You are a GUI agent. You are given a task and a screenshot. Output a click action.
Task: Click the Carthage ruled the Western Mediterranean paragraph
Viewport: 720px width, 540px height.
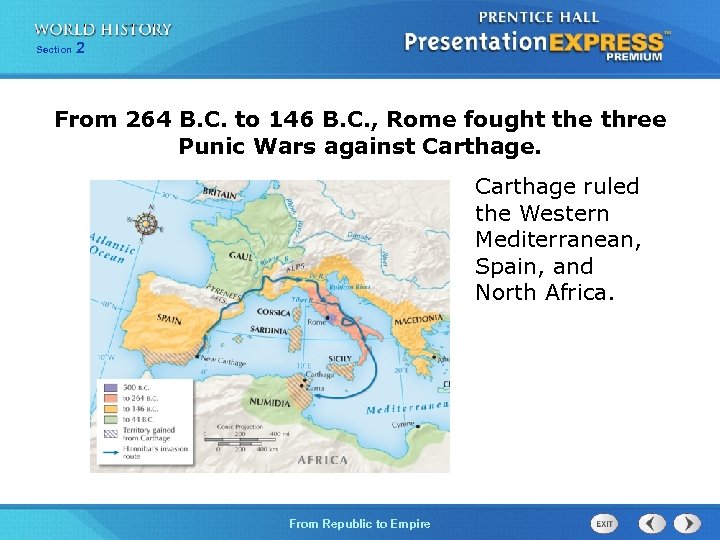[x=557, y=239]
